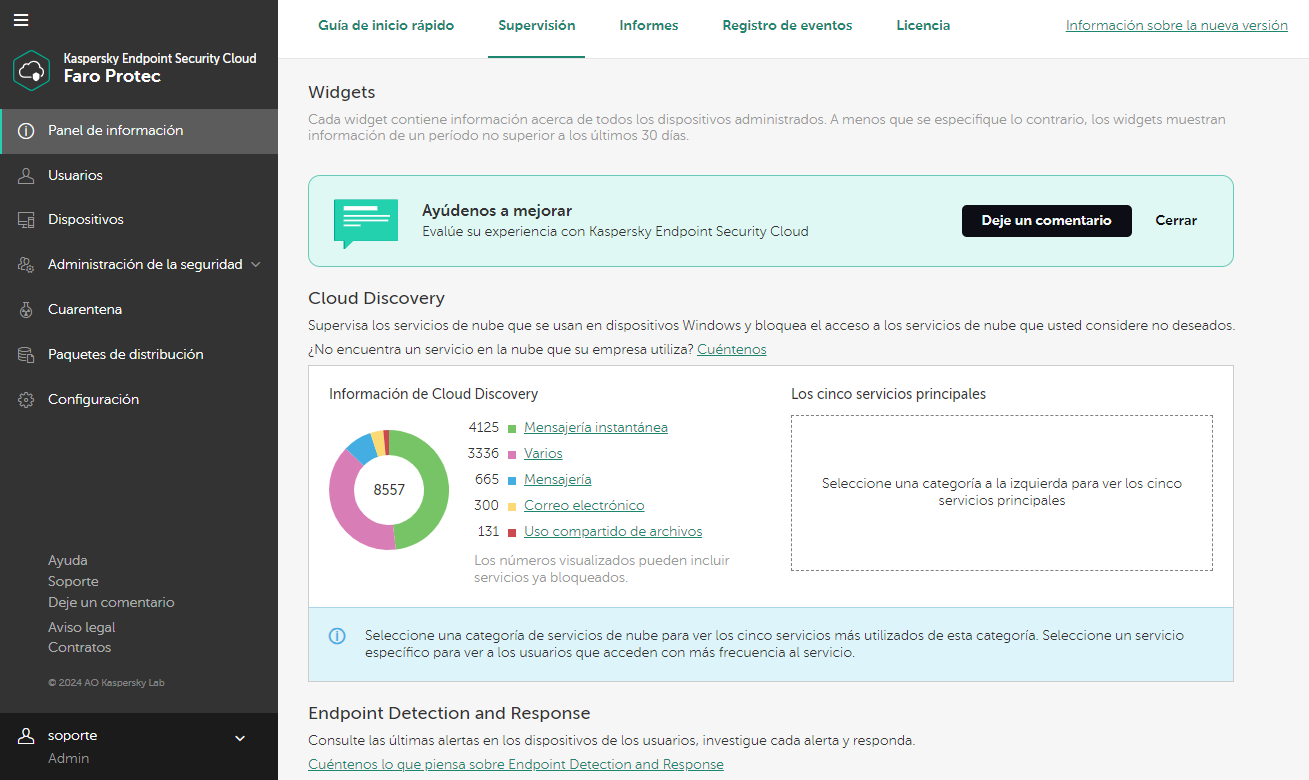Open the Soporte link in sidebar
1309x780 pixels.
(x=73, y=582)
